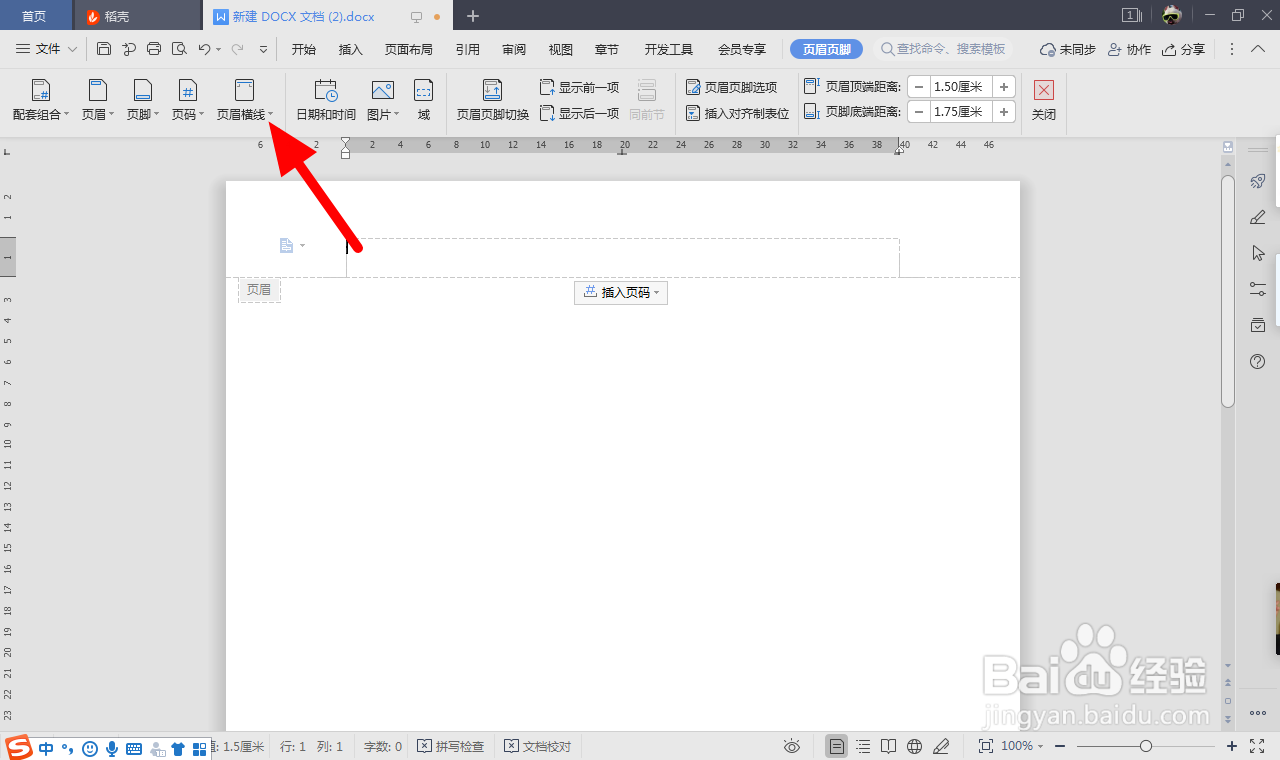
Task: Select page layout view icon
Action: (x=837, y=746)
